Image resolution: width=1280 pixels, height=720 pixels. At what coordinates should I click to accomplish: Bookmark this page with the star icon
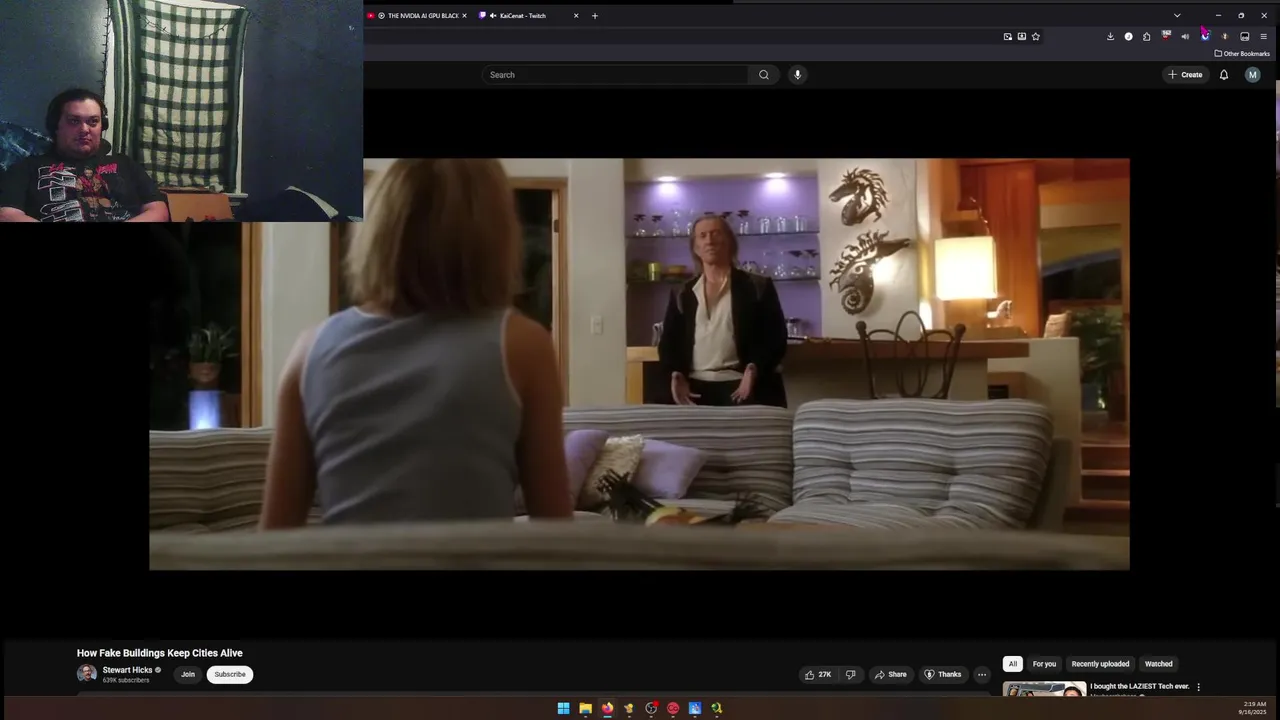point(1036,37)
